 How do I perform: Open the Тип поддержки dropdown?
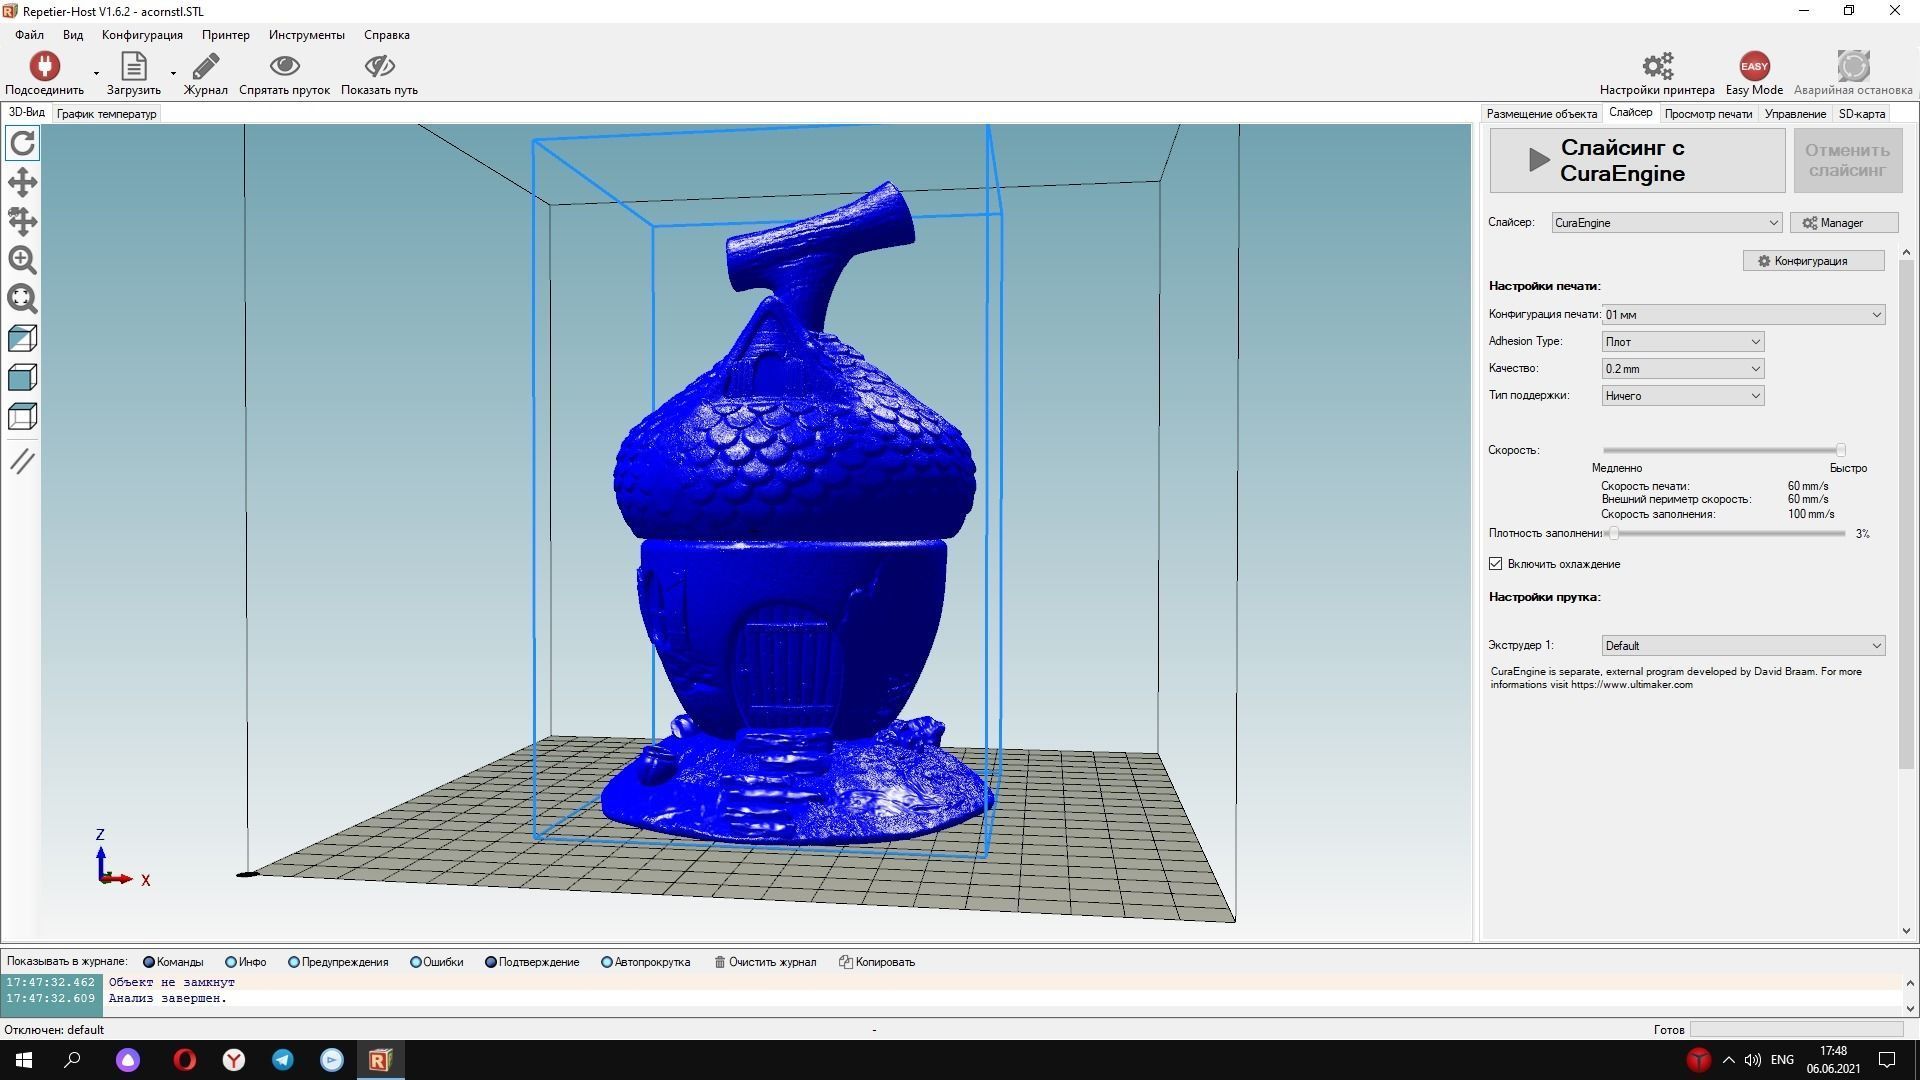tap(1682, 396)
